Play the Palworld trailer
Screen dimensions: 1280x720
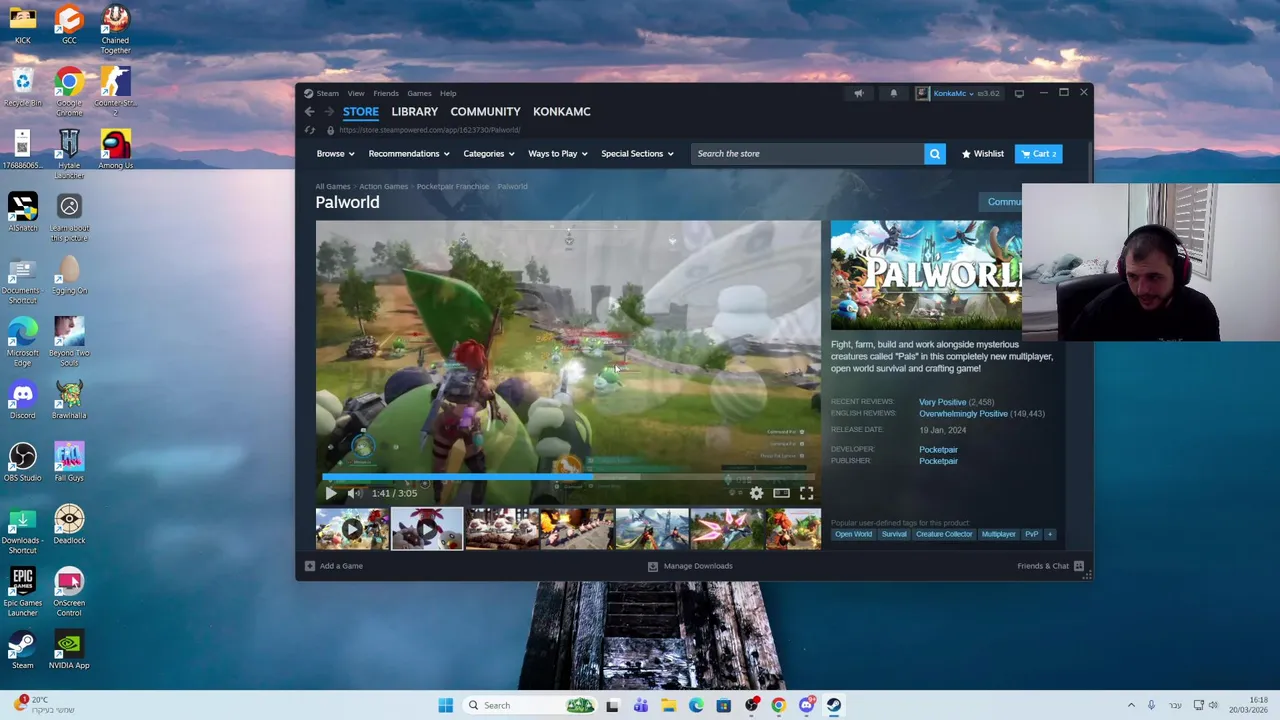[331, 493]
